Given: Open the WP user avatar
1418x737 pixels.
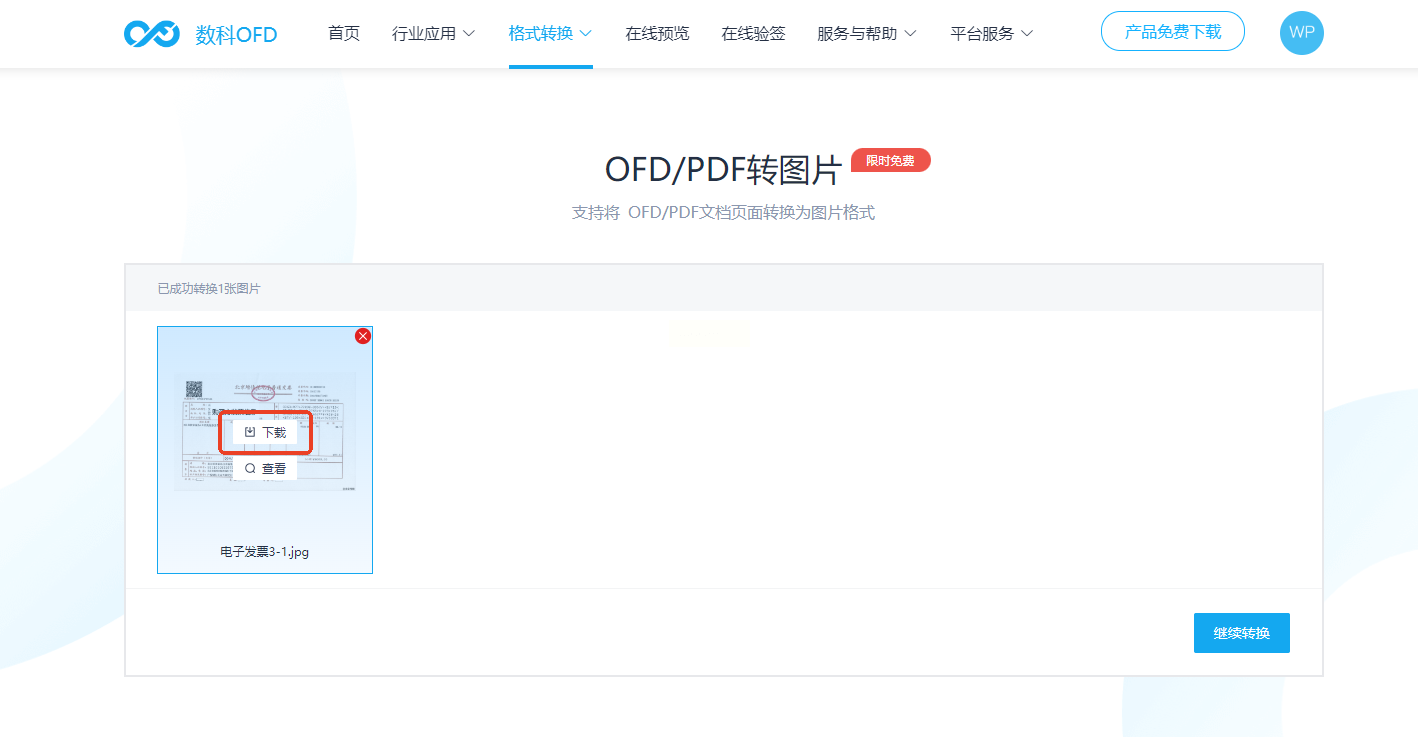Looking at the screenshot, I should [1301, 32].
